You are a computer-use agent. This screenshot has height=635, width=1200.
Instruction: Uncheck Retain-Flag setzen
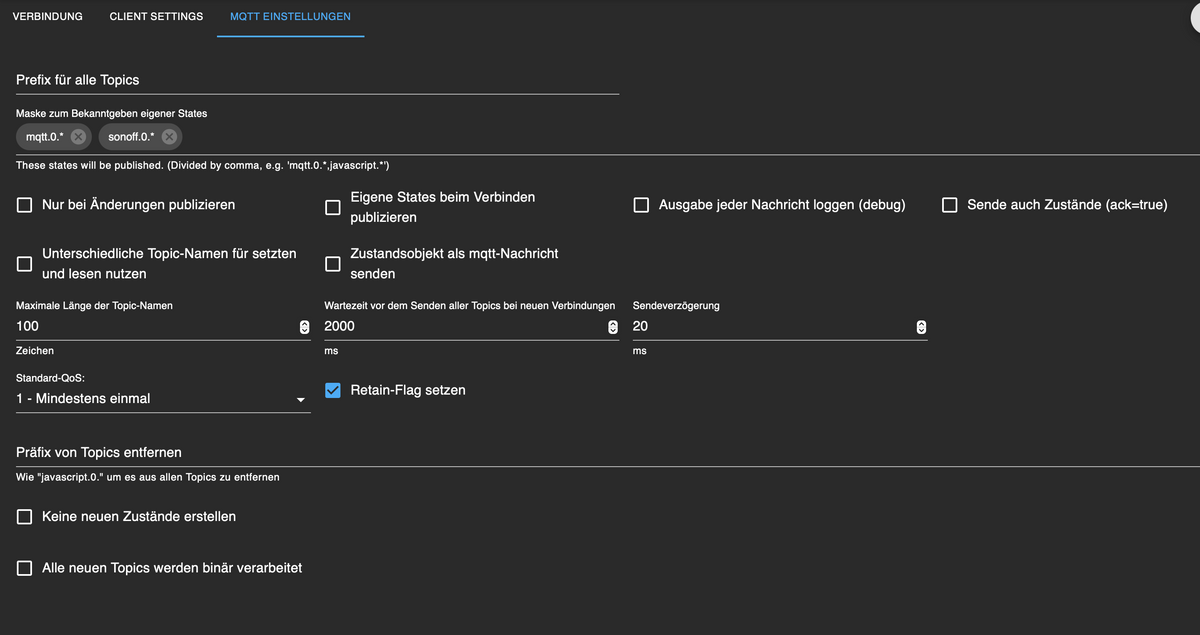333,390
